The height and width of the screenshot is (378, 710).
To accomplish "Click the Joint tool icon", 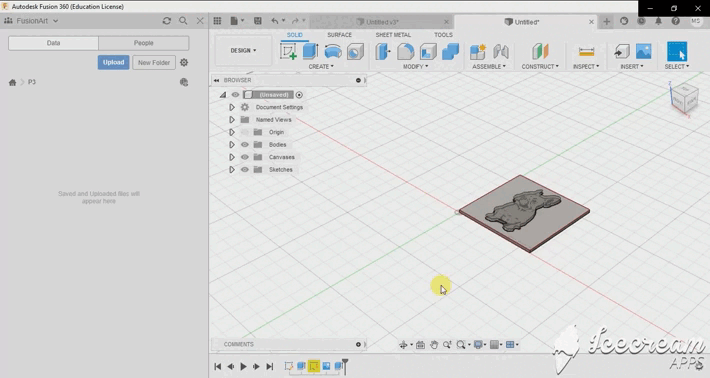I will tap(501, 52).
